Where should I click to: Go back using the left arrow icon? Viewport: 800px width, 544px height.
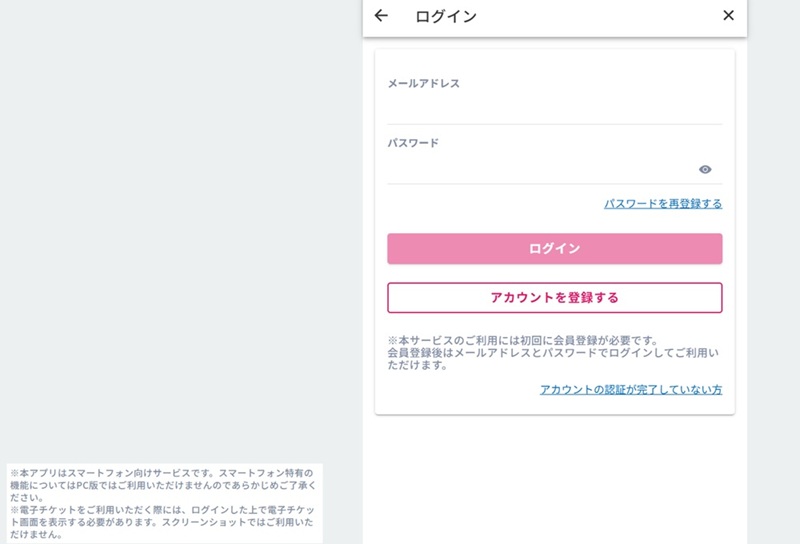[381, 16]
